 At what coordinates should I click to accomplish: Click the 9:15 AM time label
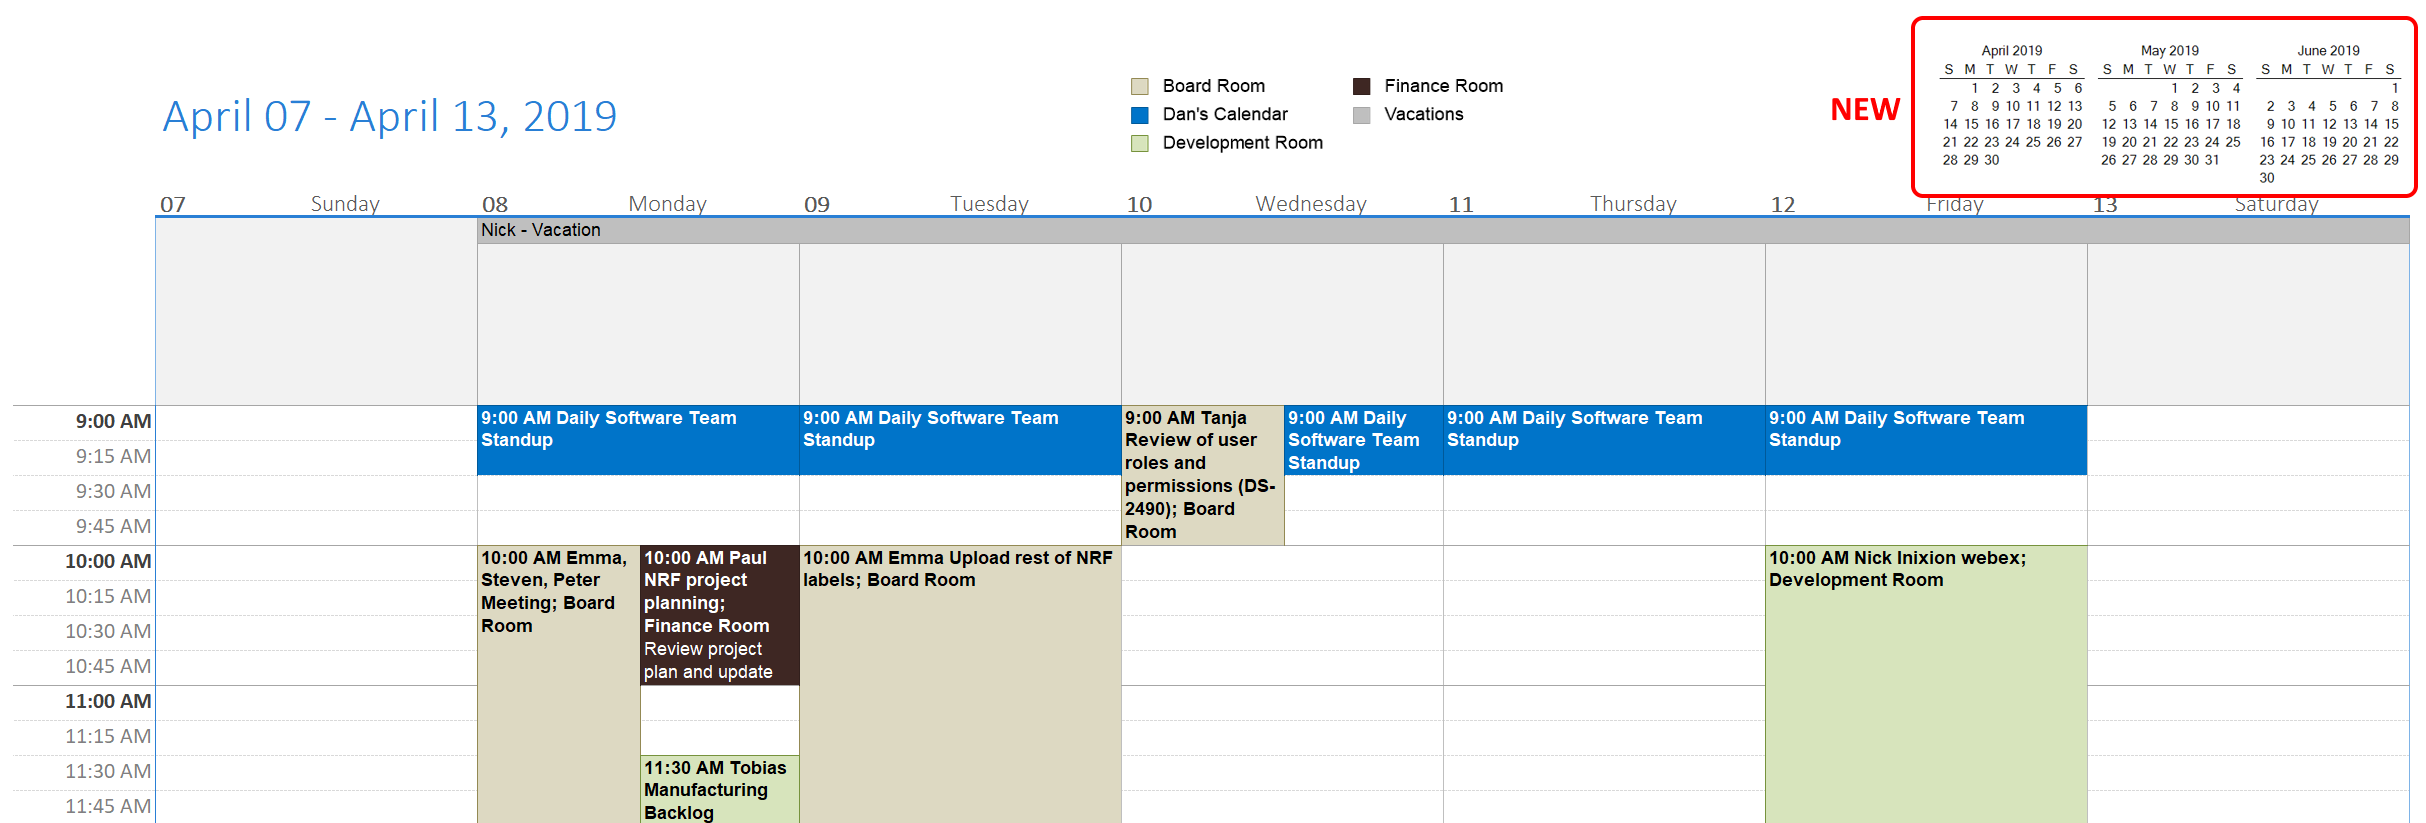coord(113,457)
